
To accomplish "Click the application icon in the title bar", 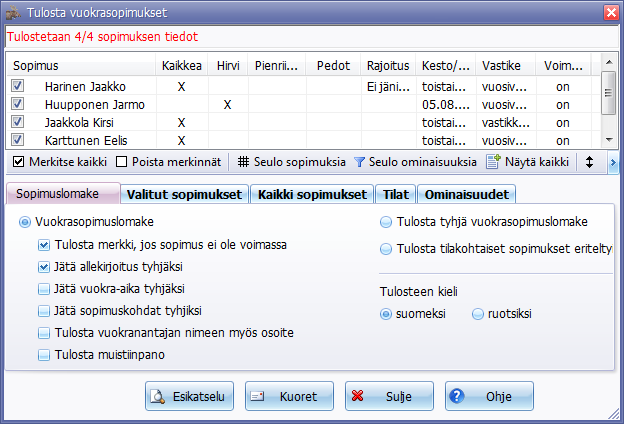I will click(13, 13).
